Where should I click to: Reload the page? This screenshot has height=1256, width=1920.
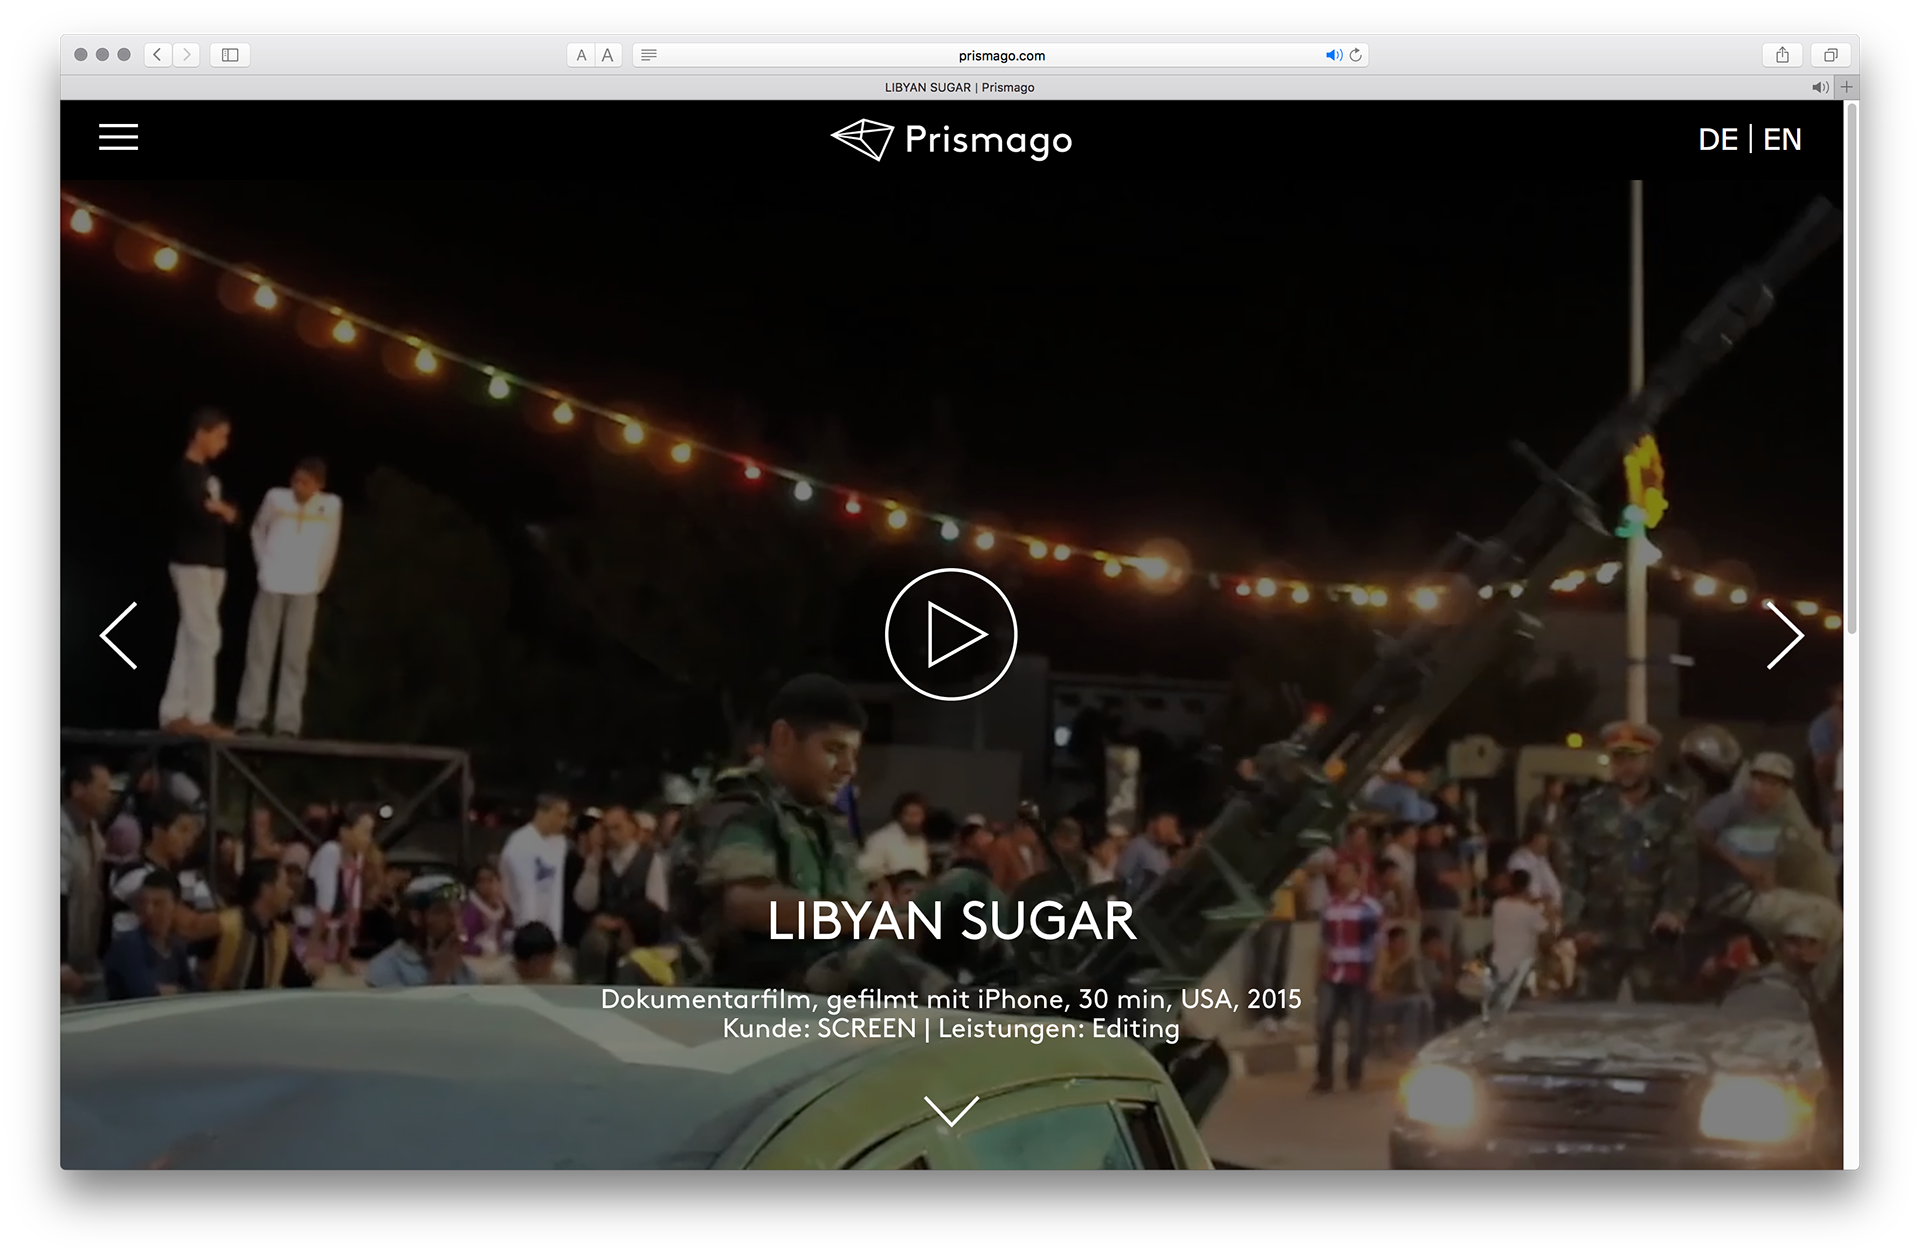(1356, 55)
